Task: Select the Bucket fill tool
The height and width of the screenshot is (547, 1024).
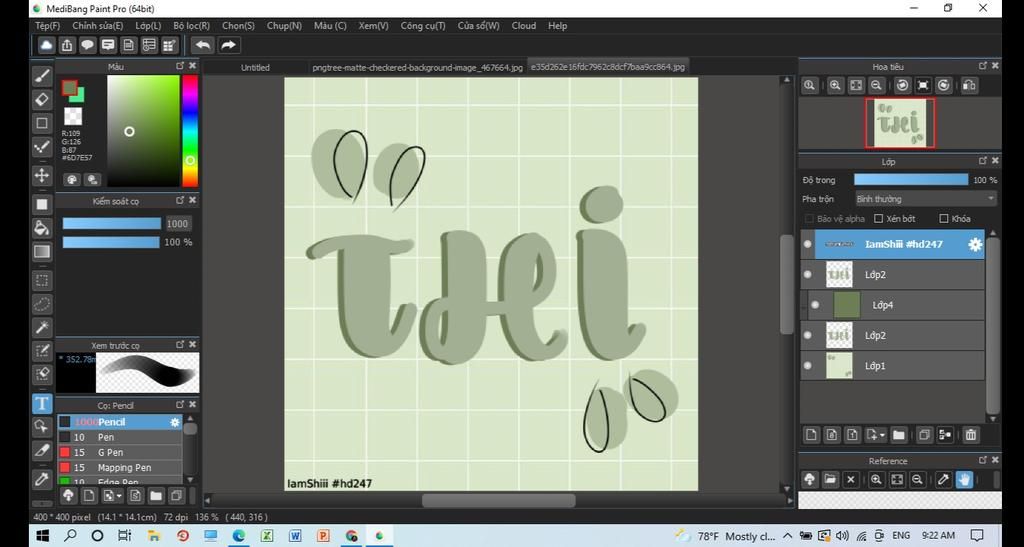Action: [42, 227]
